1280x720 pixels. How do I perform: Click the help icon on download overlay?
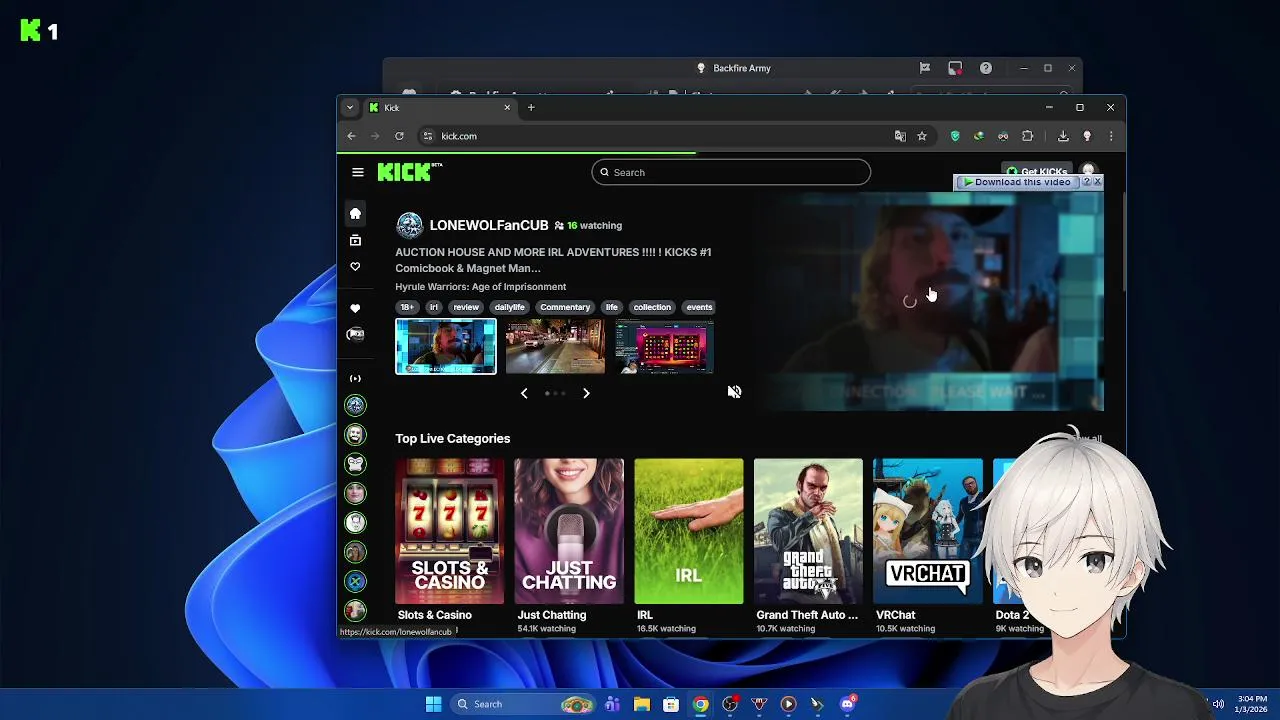point(1087,182)
